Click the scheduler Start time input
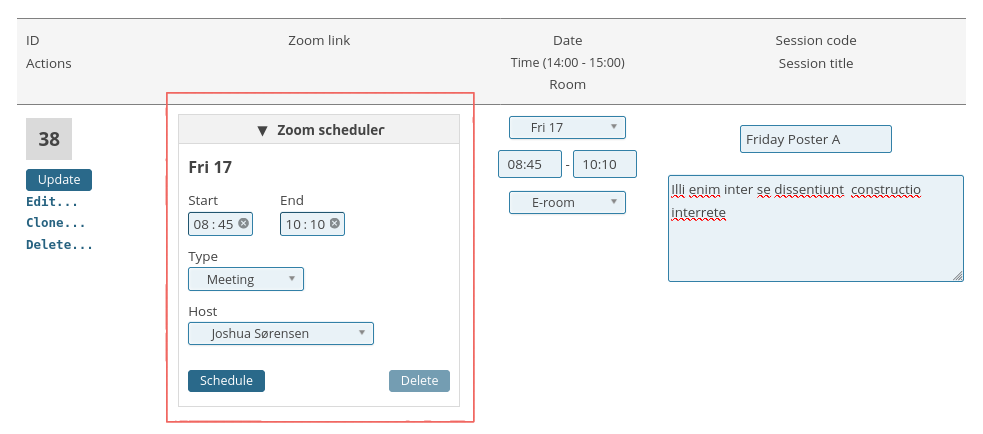Screen dimensions: 983x434 click(213, 224)
